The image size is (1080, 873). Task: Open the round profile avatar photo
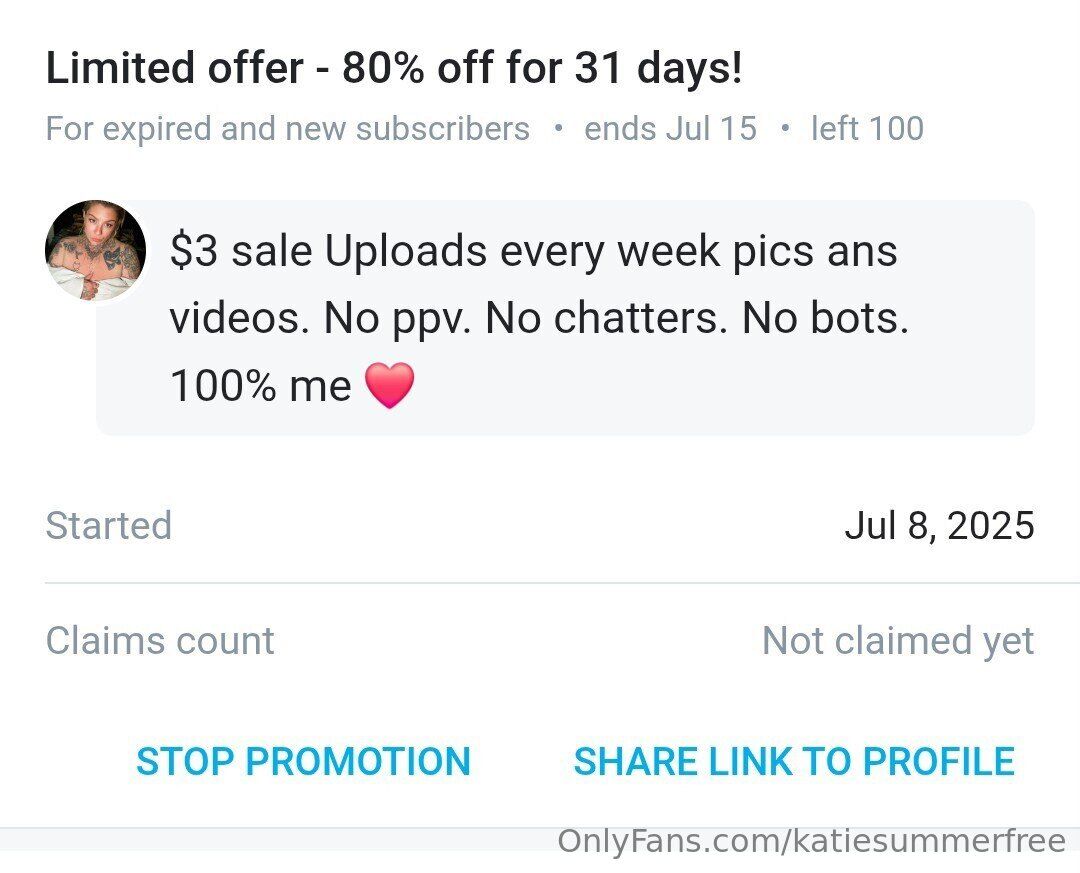click(x=96, y=250)
